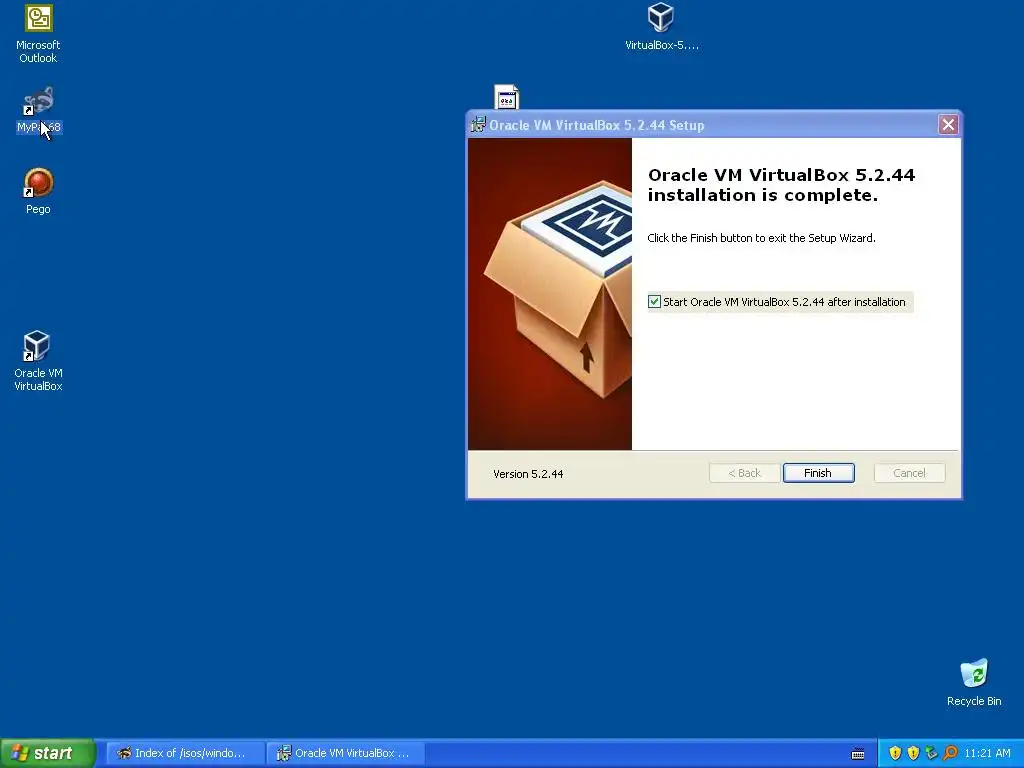Click the installer icon in the Setup title bar
This screenshot has width=1024, height=768.
(x=478, y=125)
